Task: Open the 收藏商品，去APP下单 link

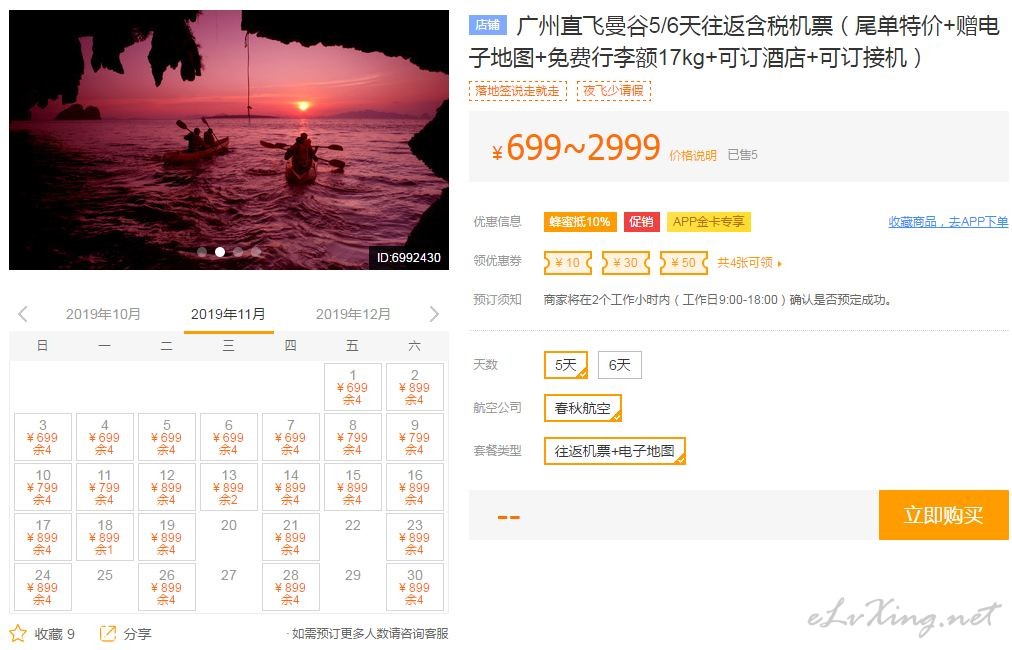Action: point(948,221)
